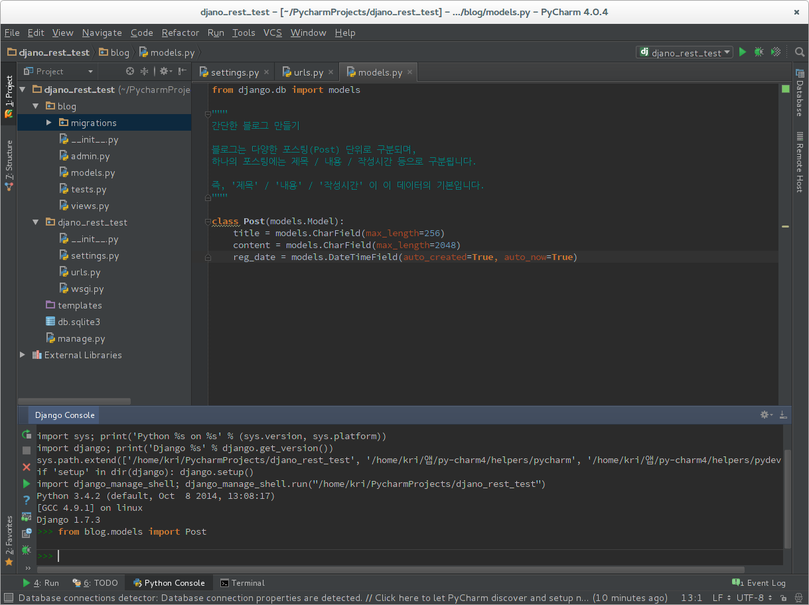Close the settings.py tab
Image resolution: width=809 pixels, height=605 pixels.
click(266, 72)
